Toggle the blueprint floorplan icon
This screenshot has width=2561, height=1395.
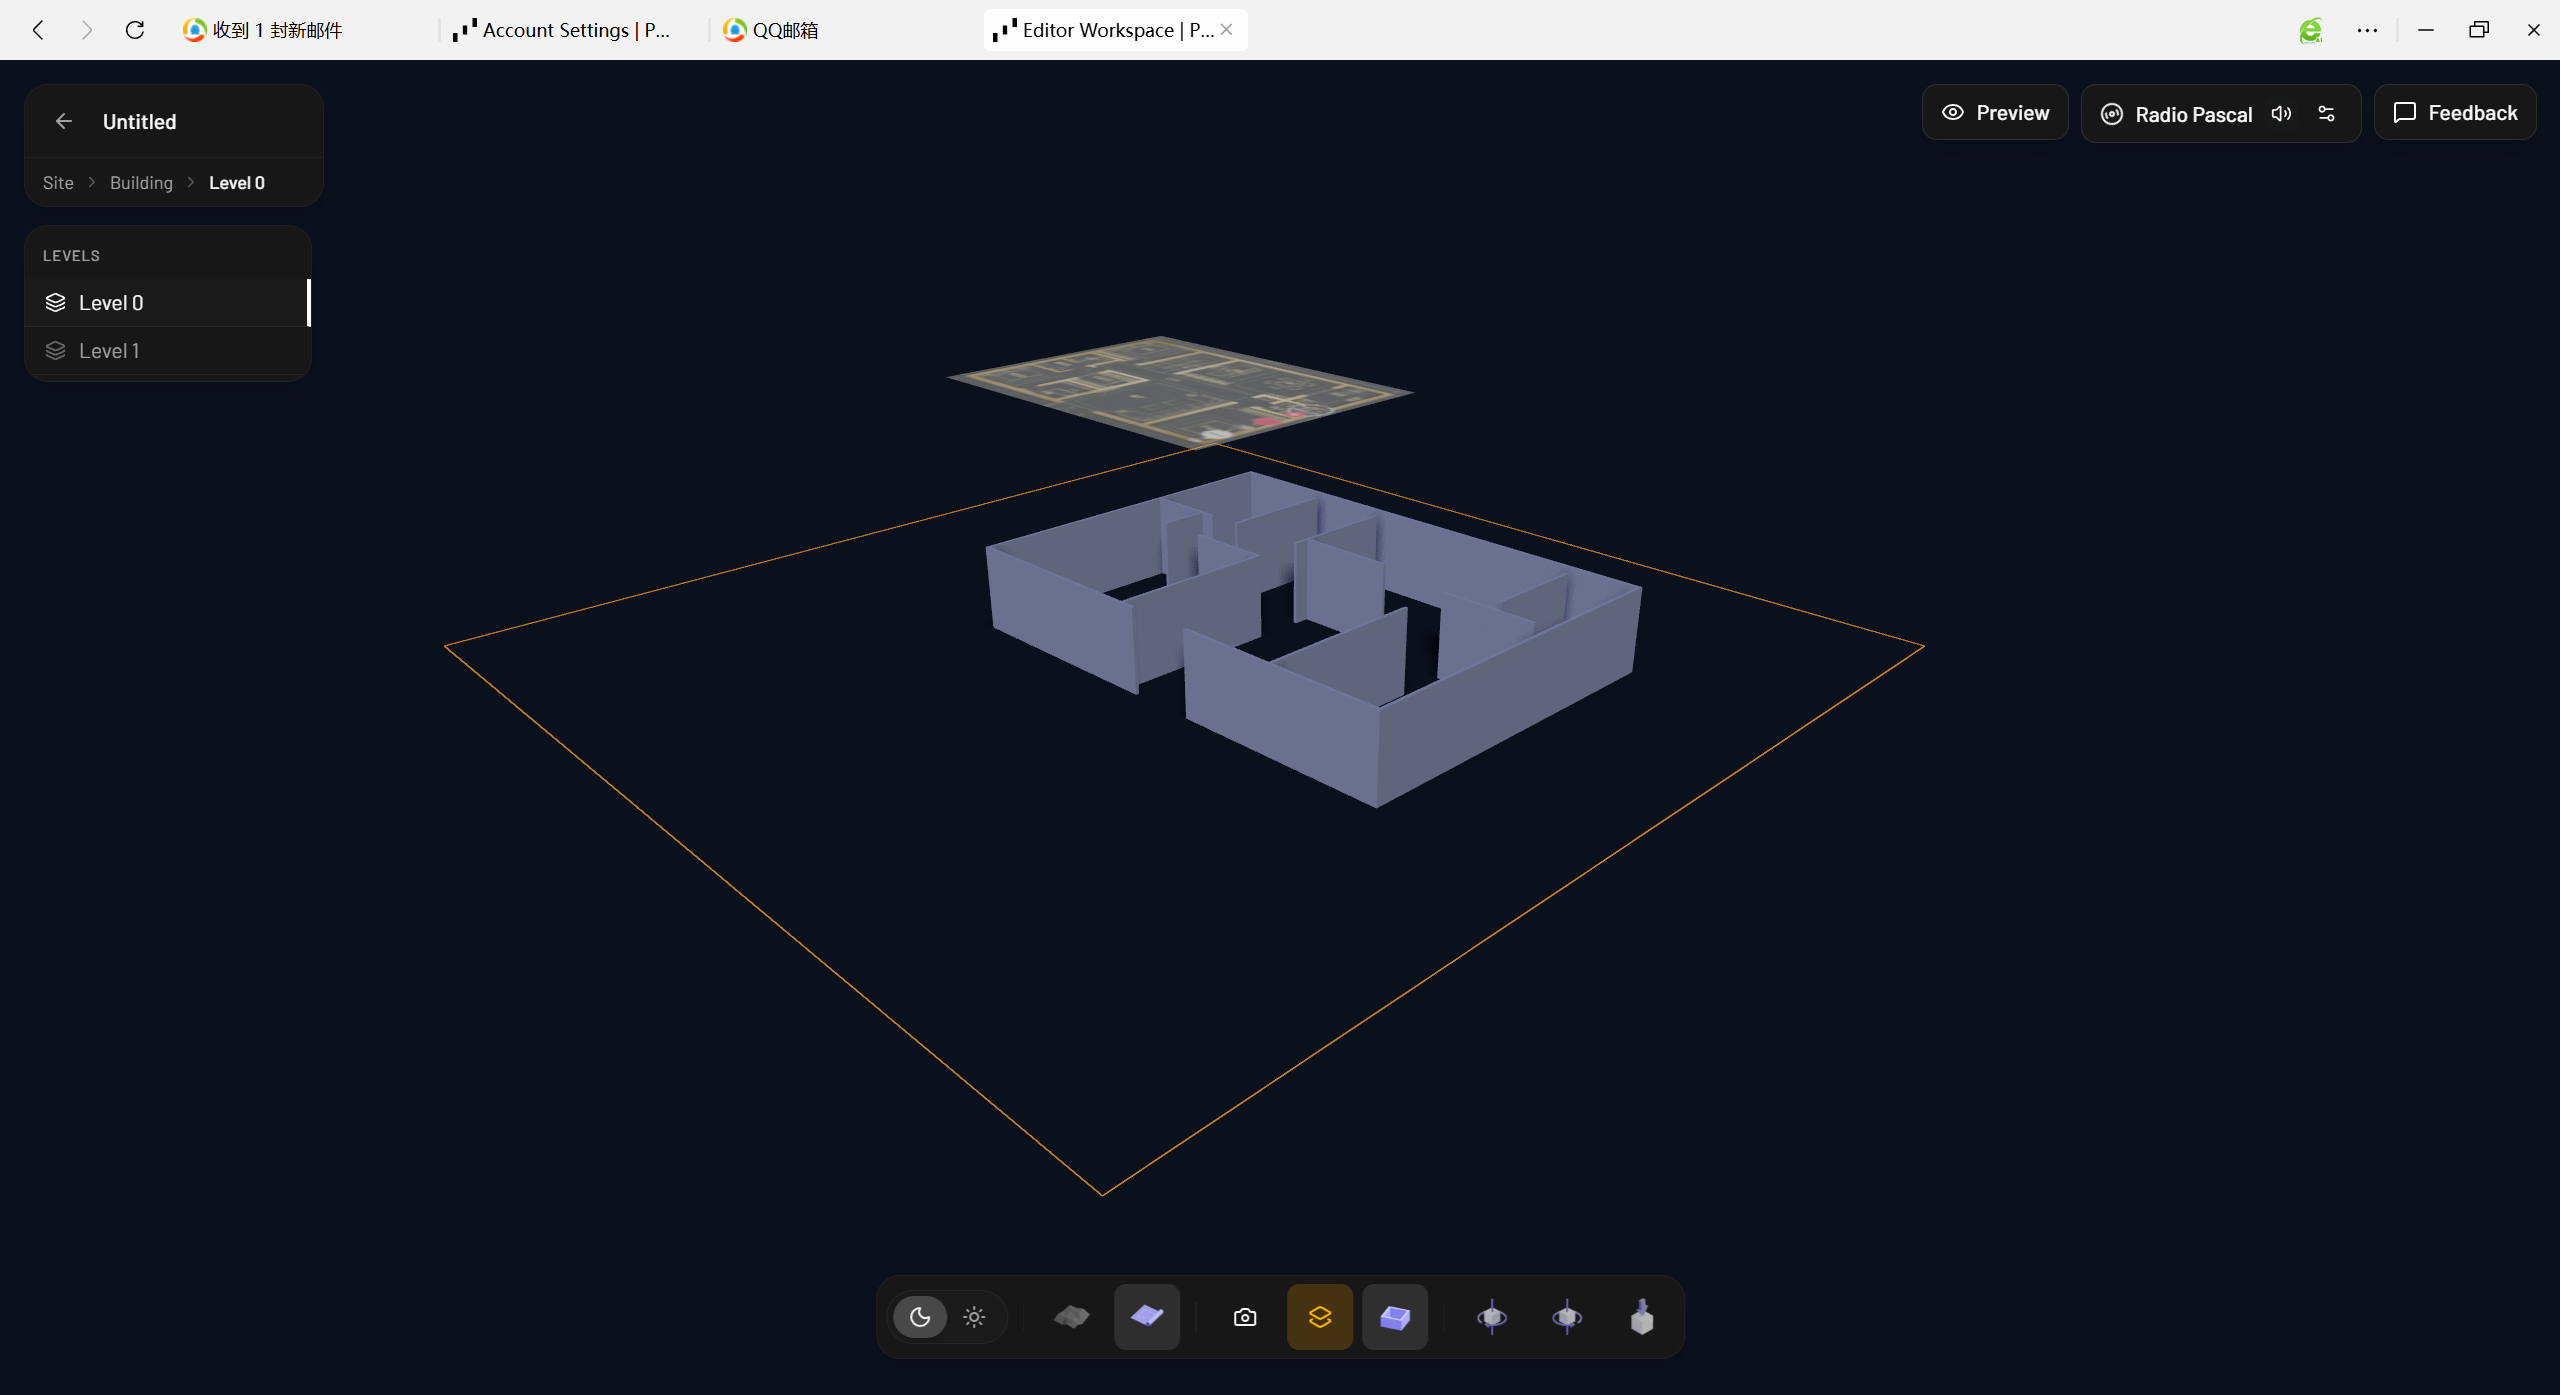tap(1147, 1317)
